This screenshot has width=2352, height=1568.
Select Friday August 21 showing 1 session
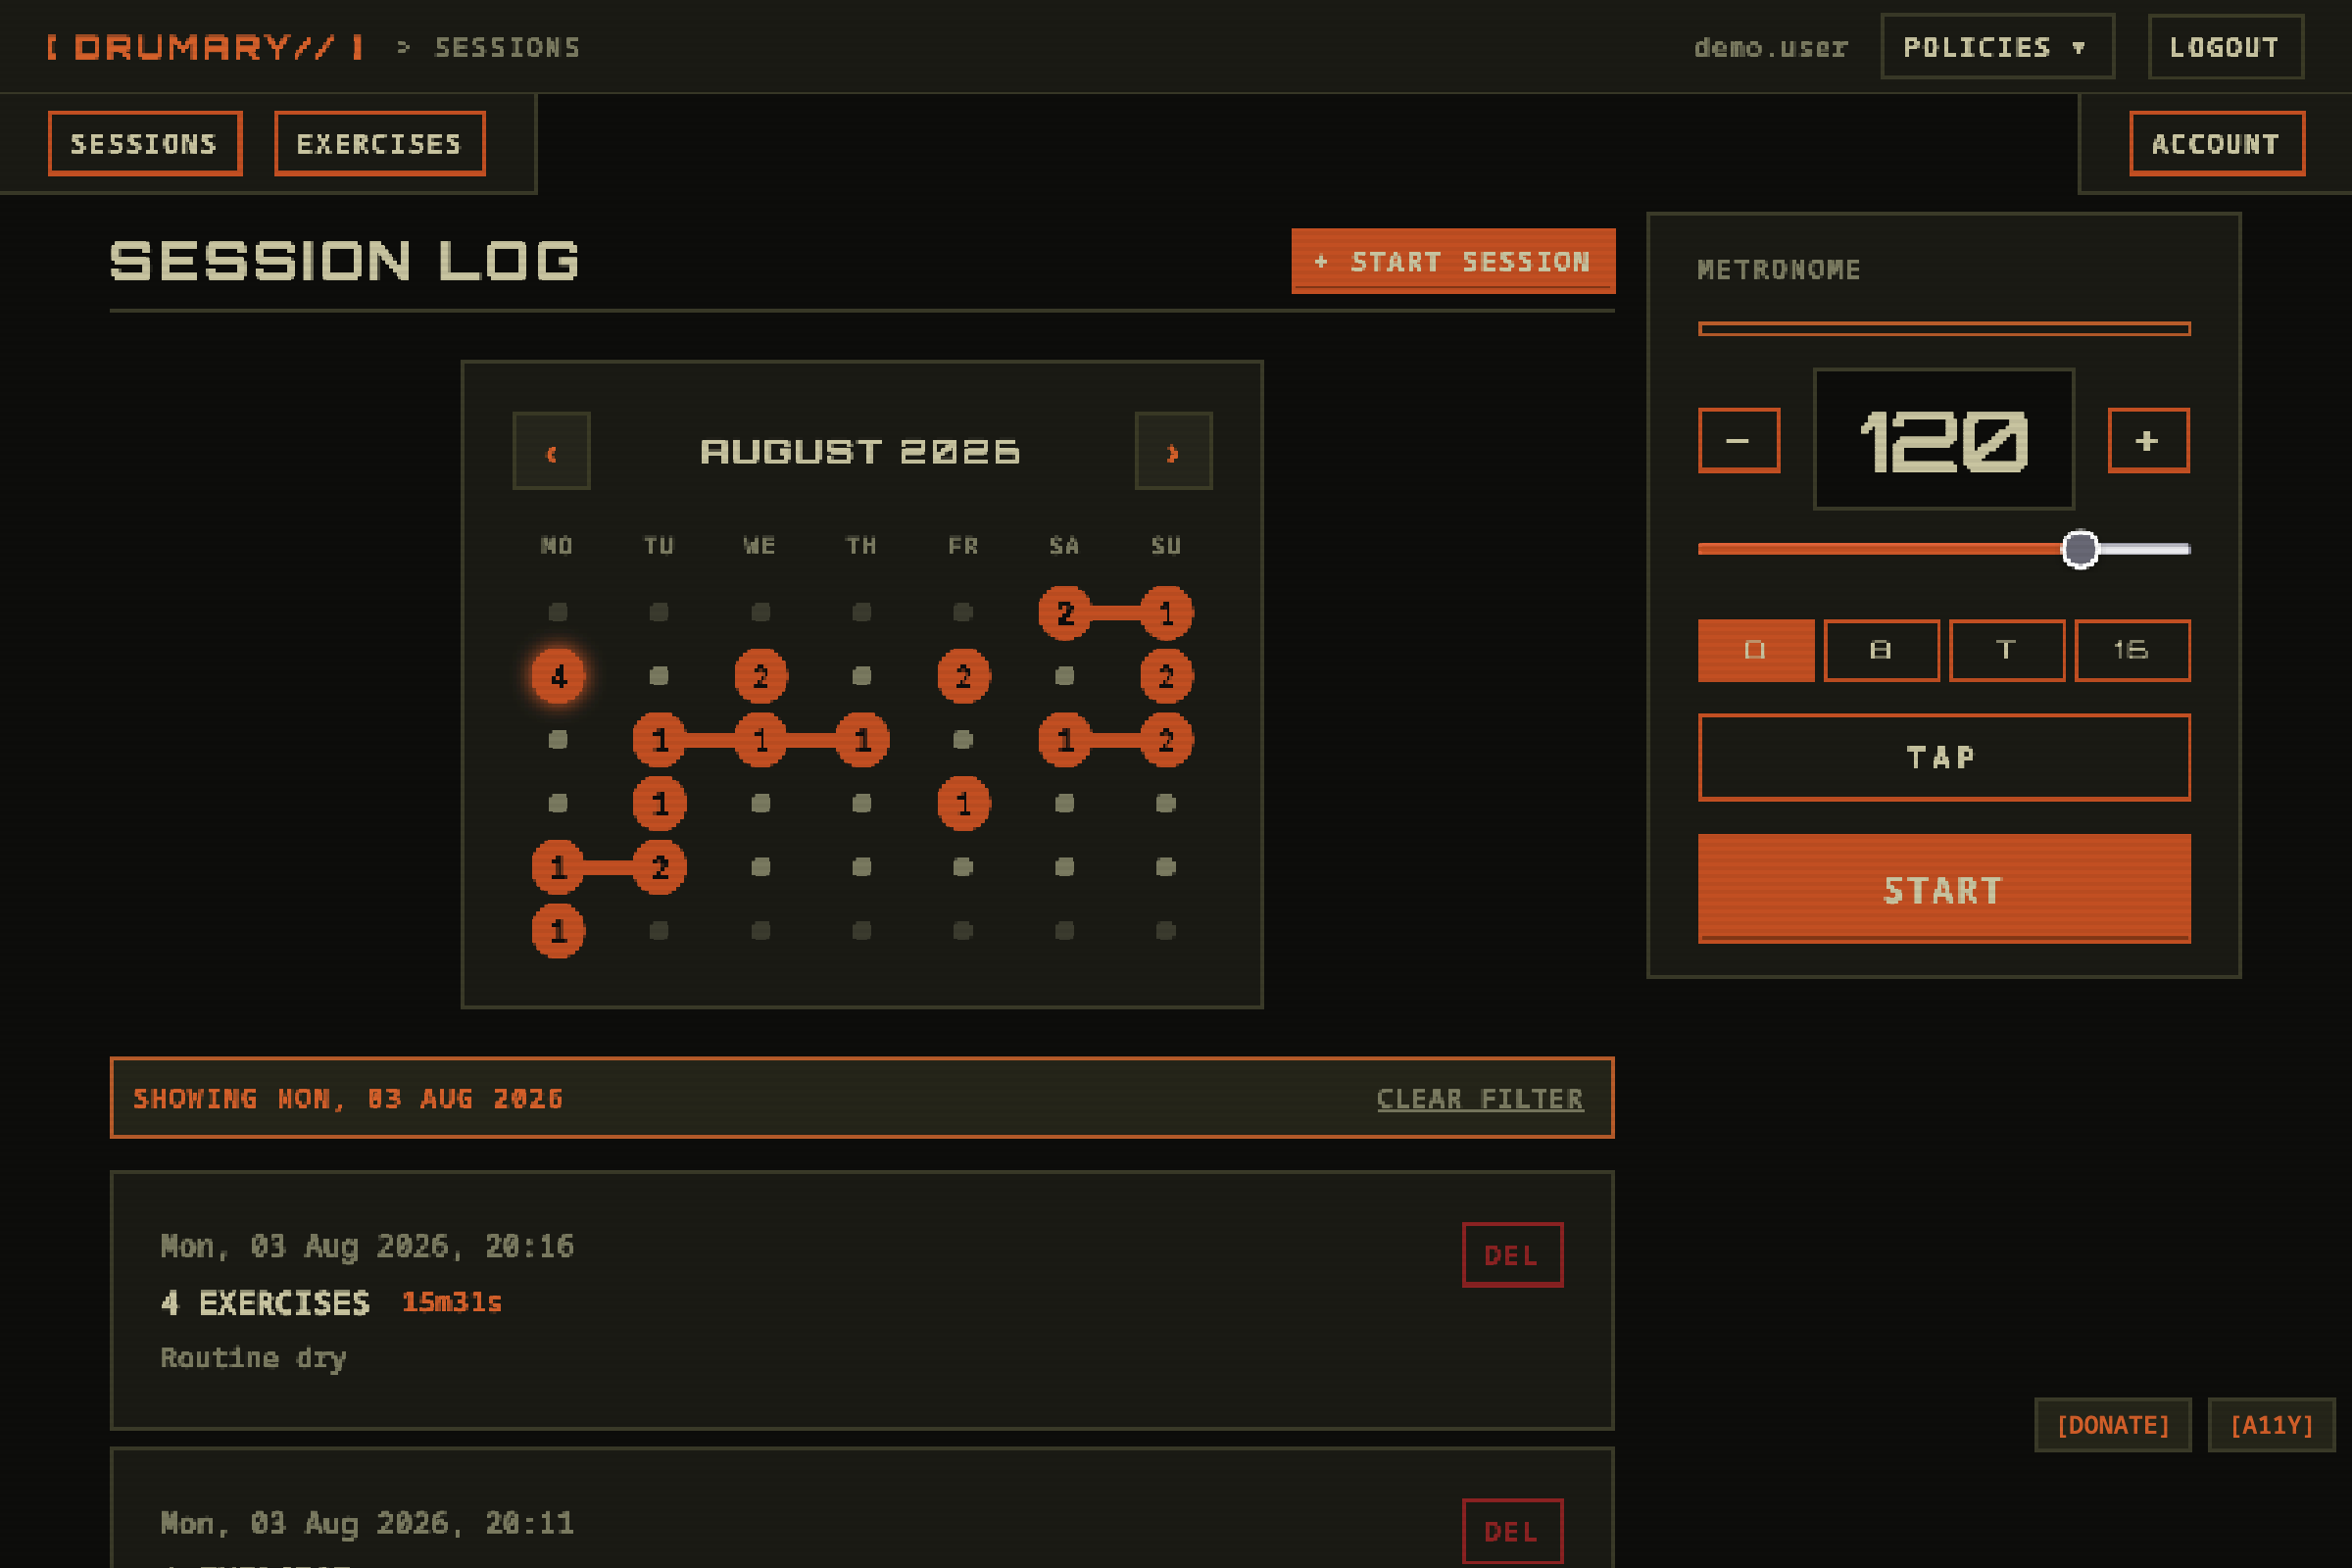963,803
